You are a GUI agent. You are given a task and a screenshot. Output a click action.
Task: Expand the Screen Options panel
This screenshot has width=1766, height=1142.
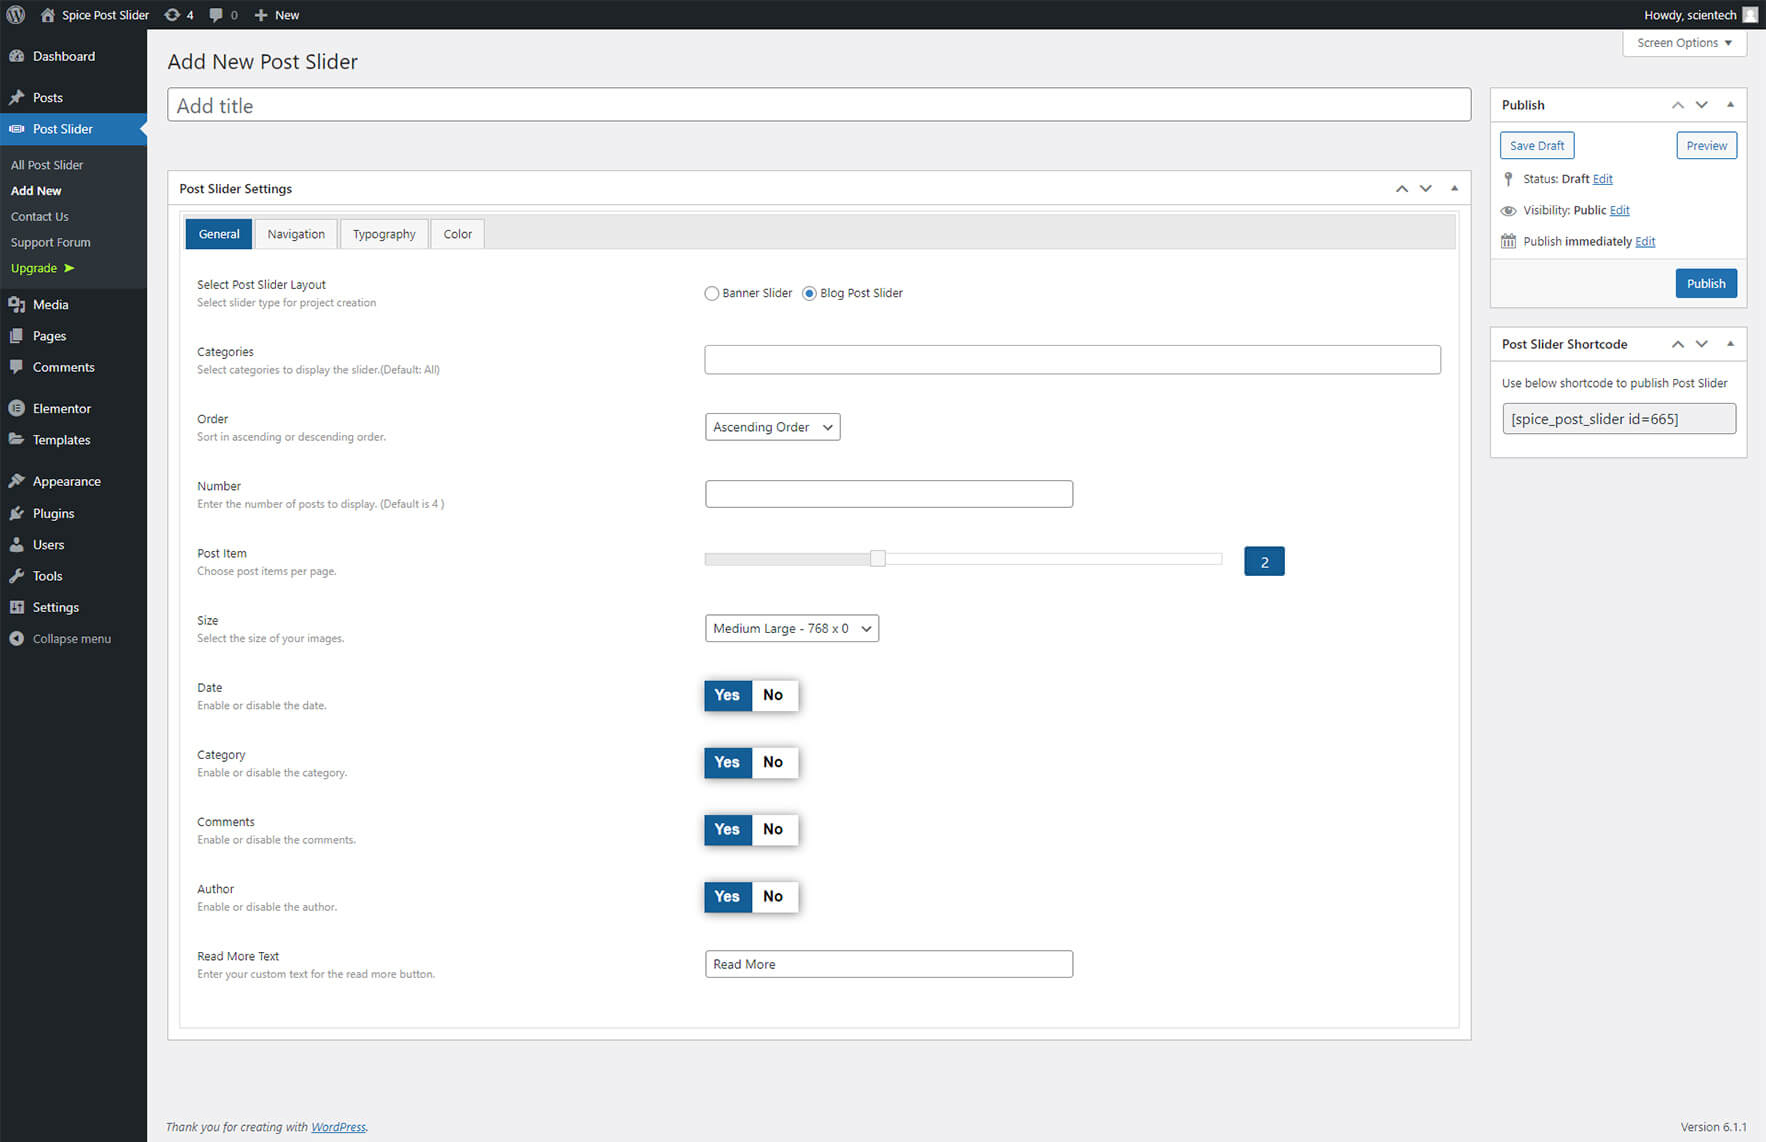click(1684, 43)
